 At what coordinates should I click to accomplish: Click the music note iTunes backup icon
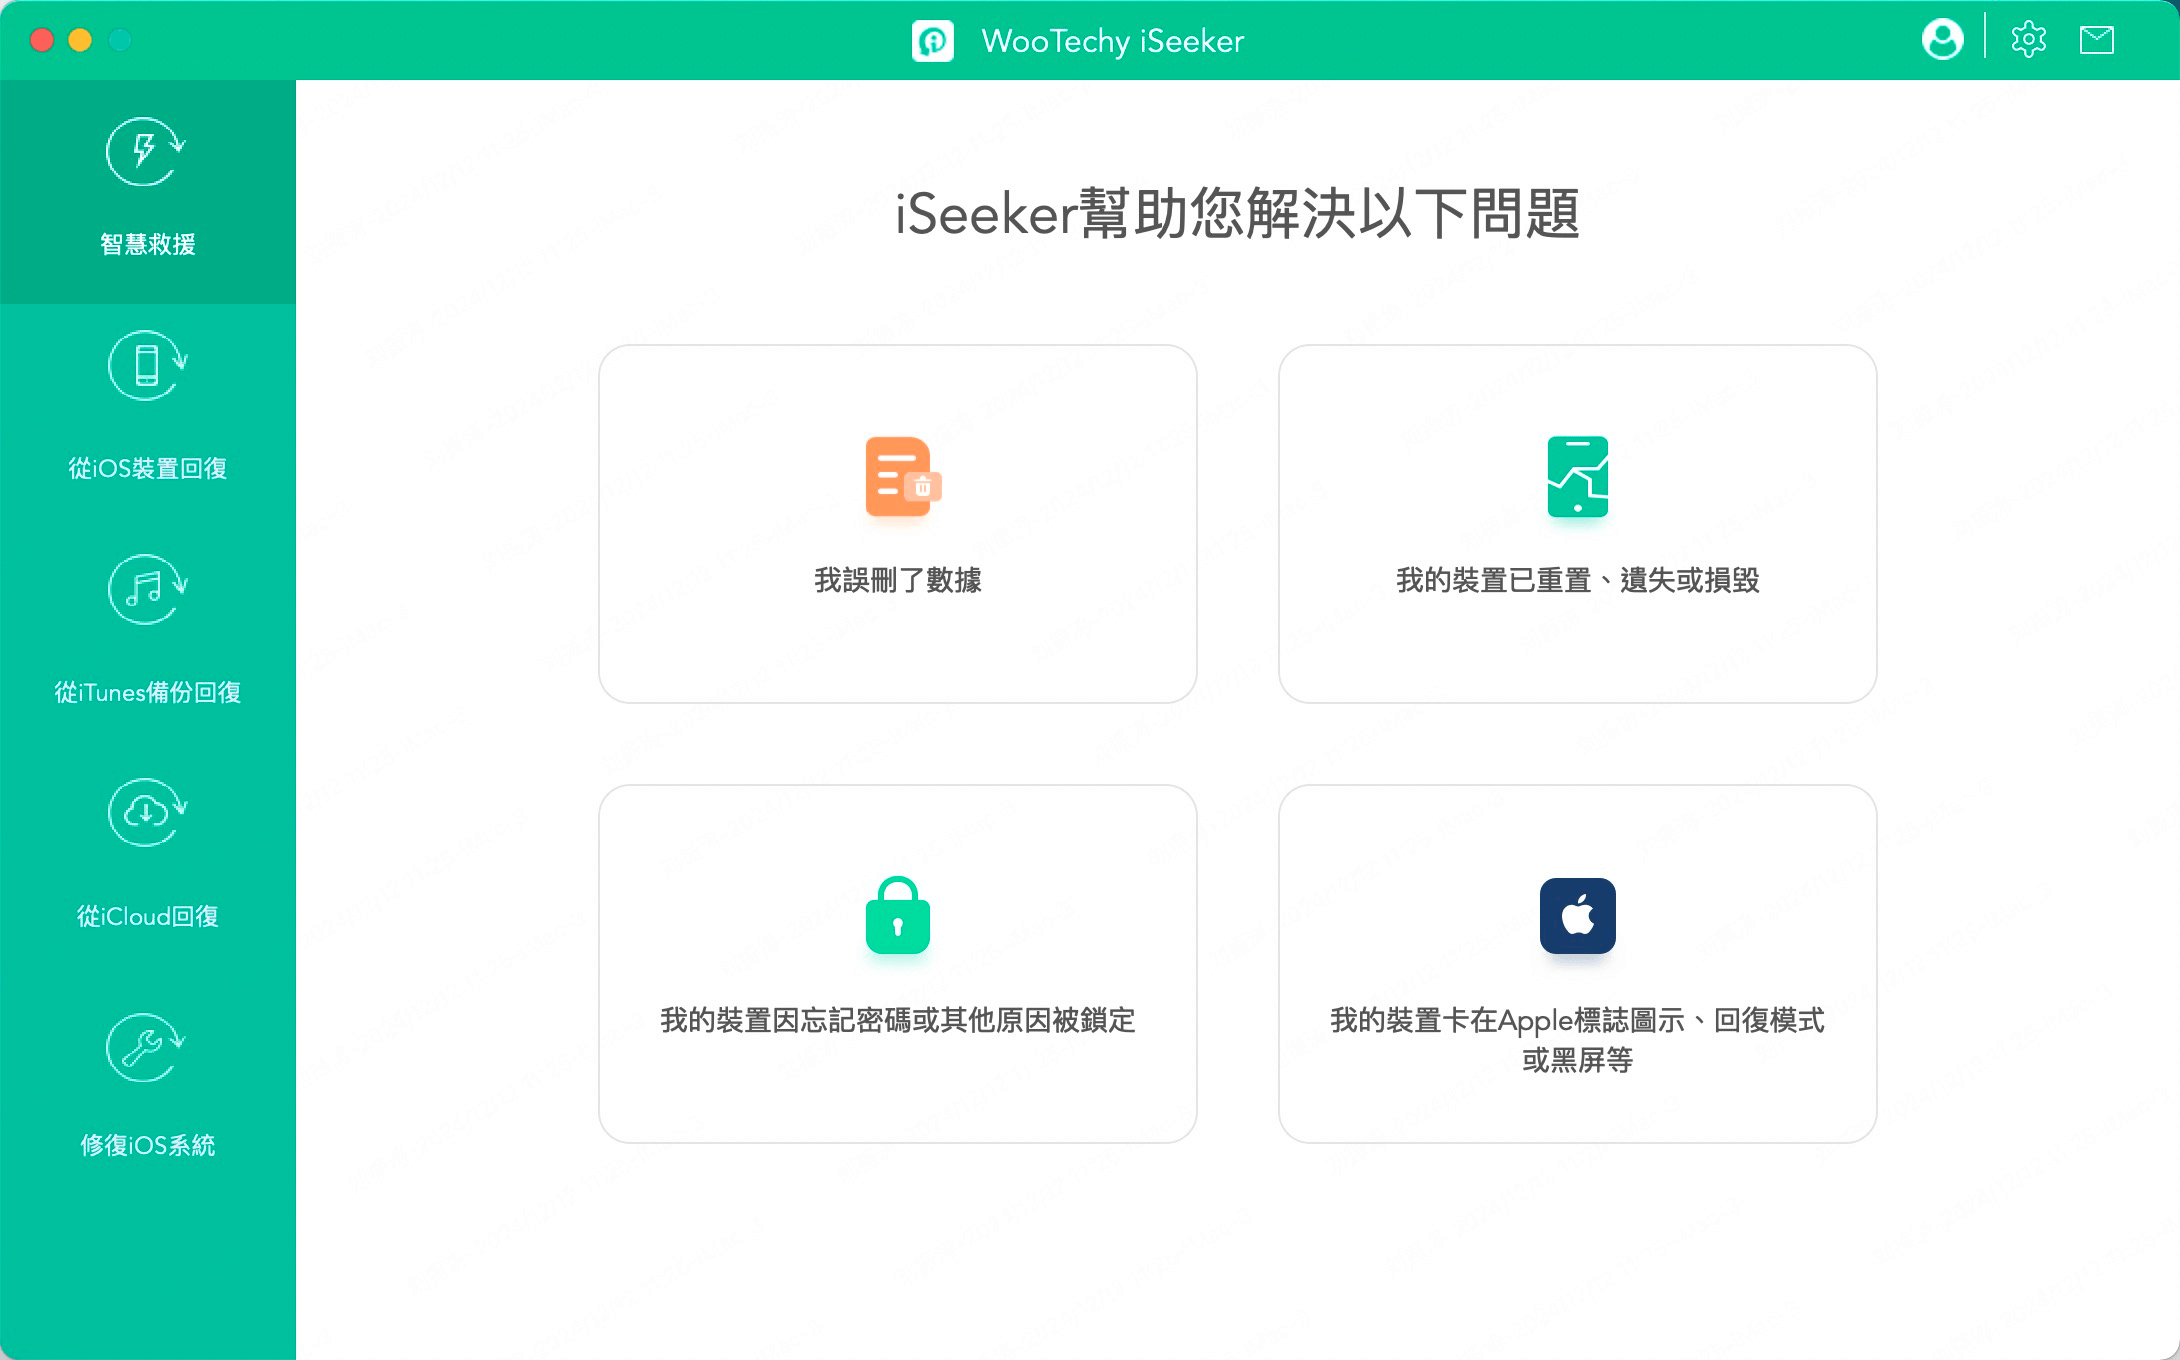(x=147, y=589)
